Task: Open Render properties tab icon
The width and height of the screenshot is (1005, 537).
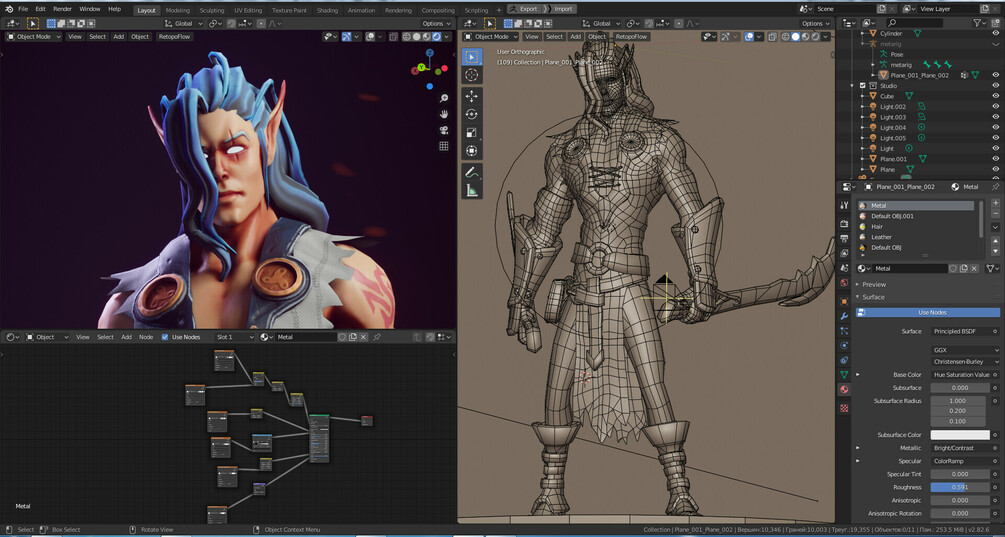Action: point(844,224)
